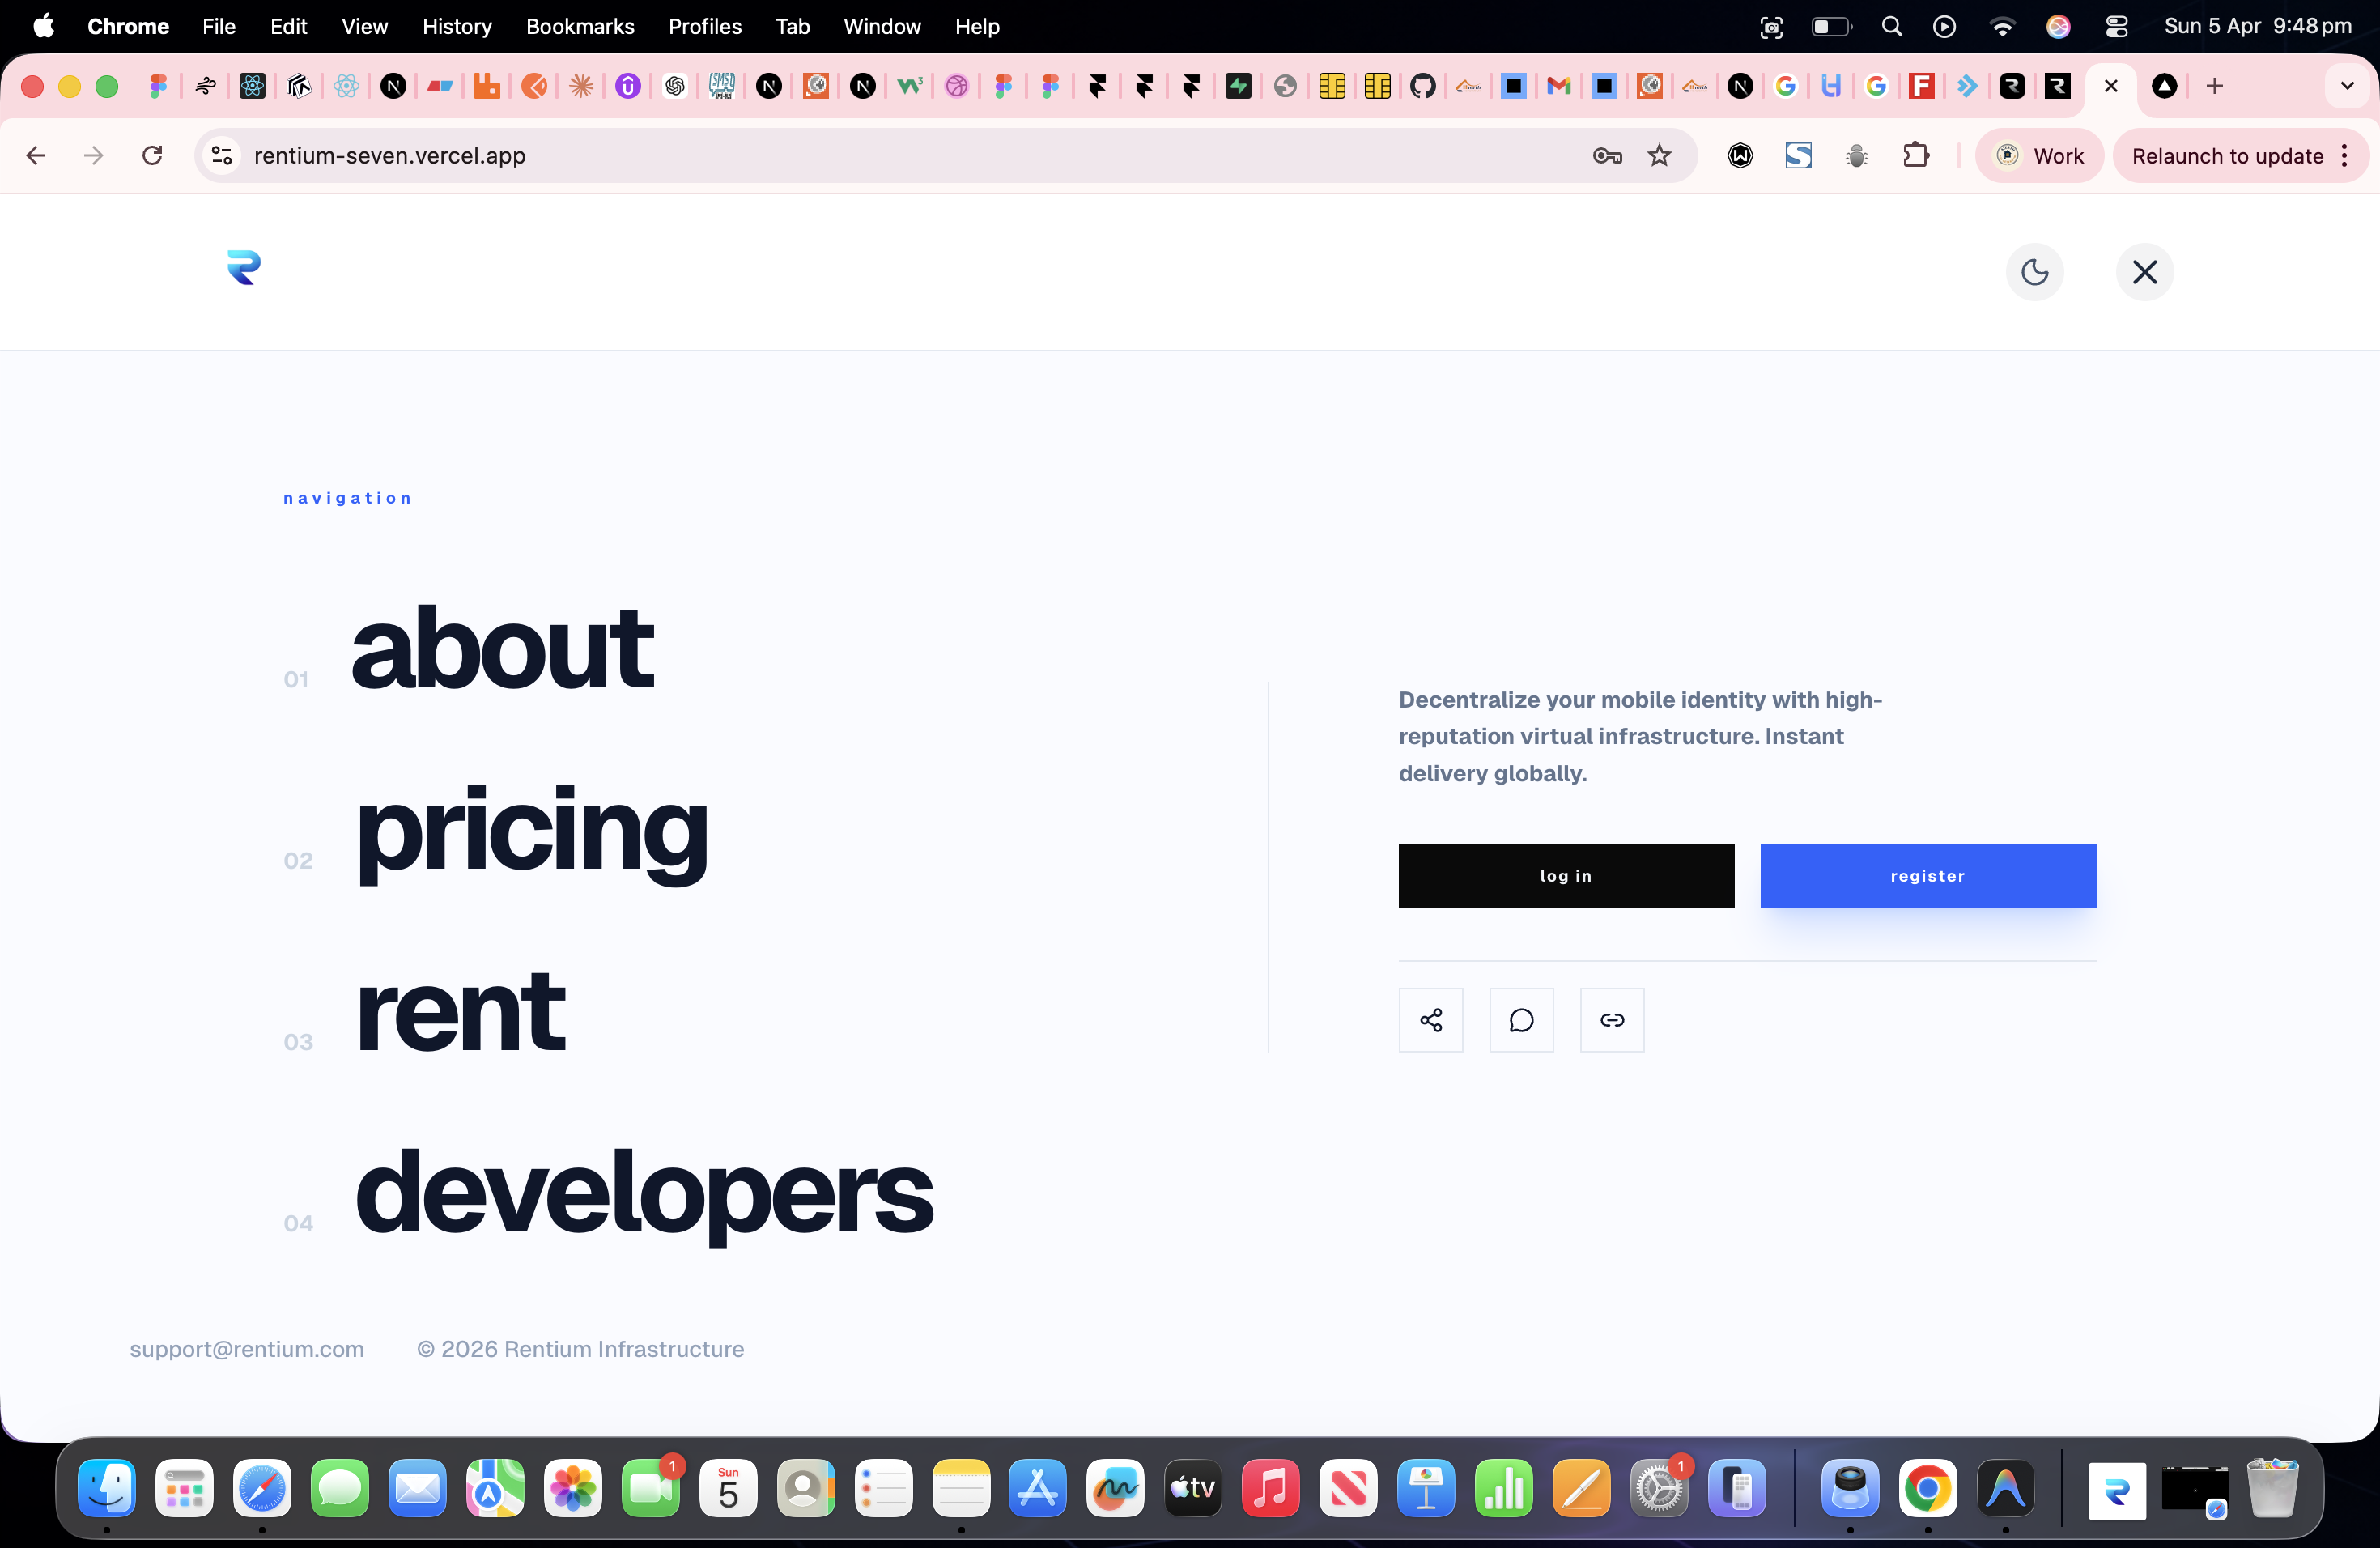Viewport: 2380px width, 1548px height.
Task: Click the share icon below the register button
Action: [1430, 1020]
